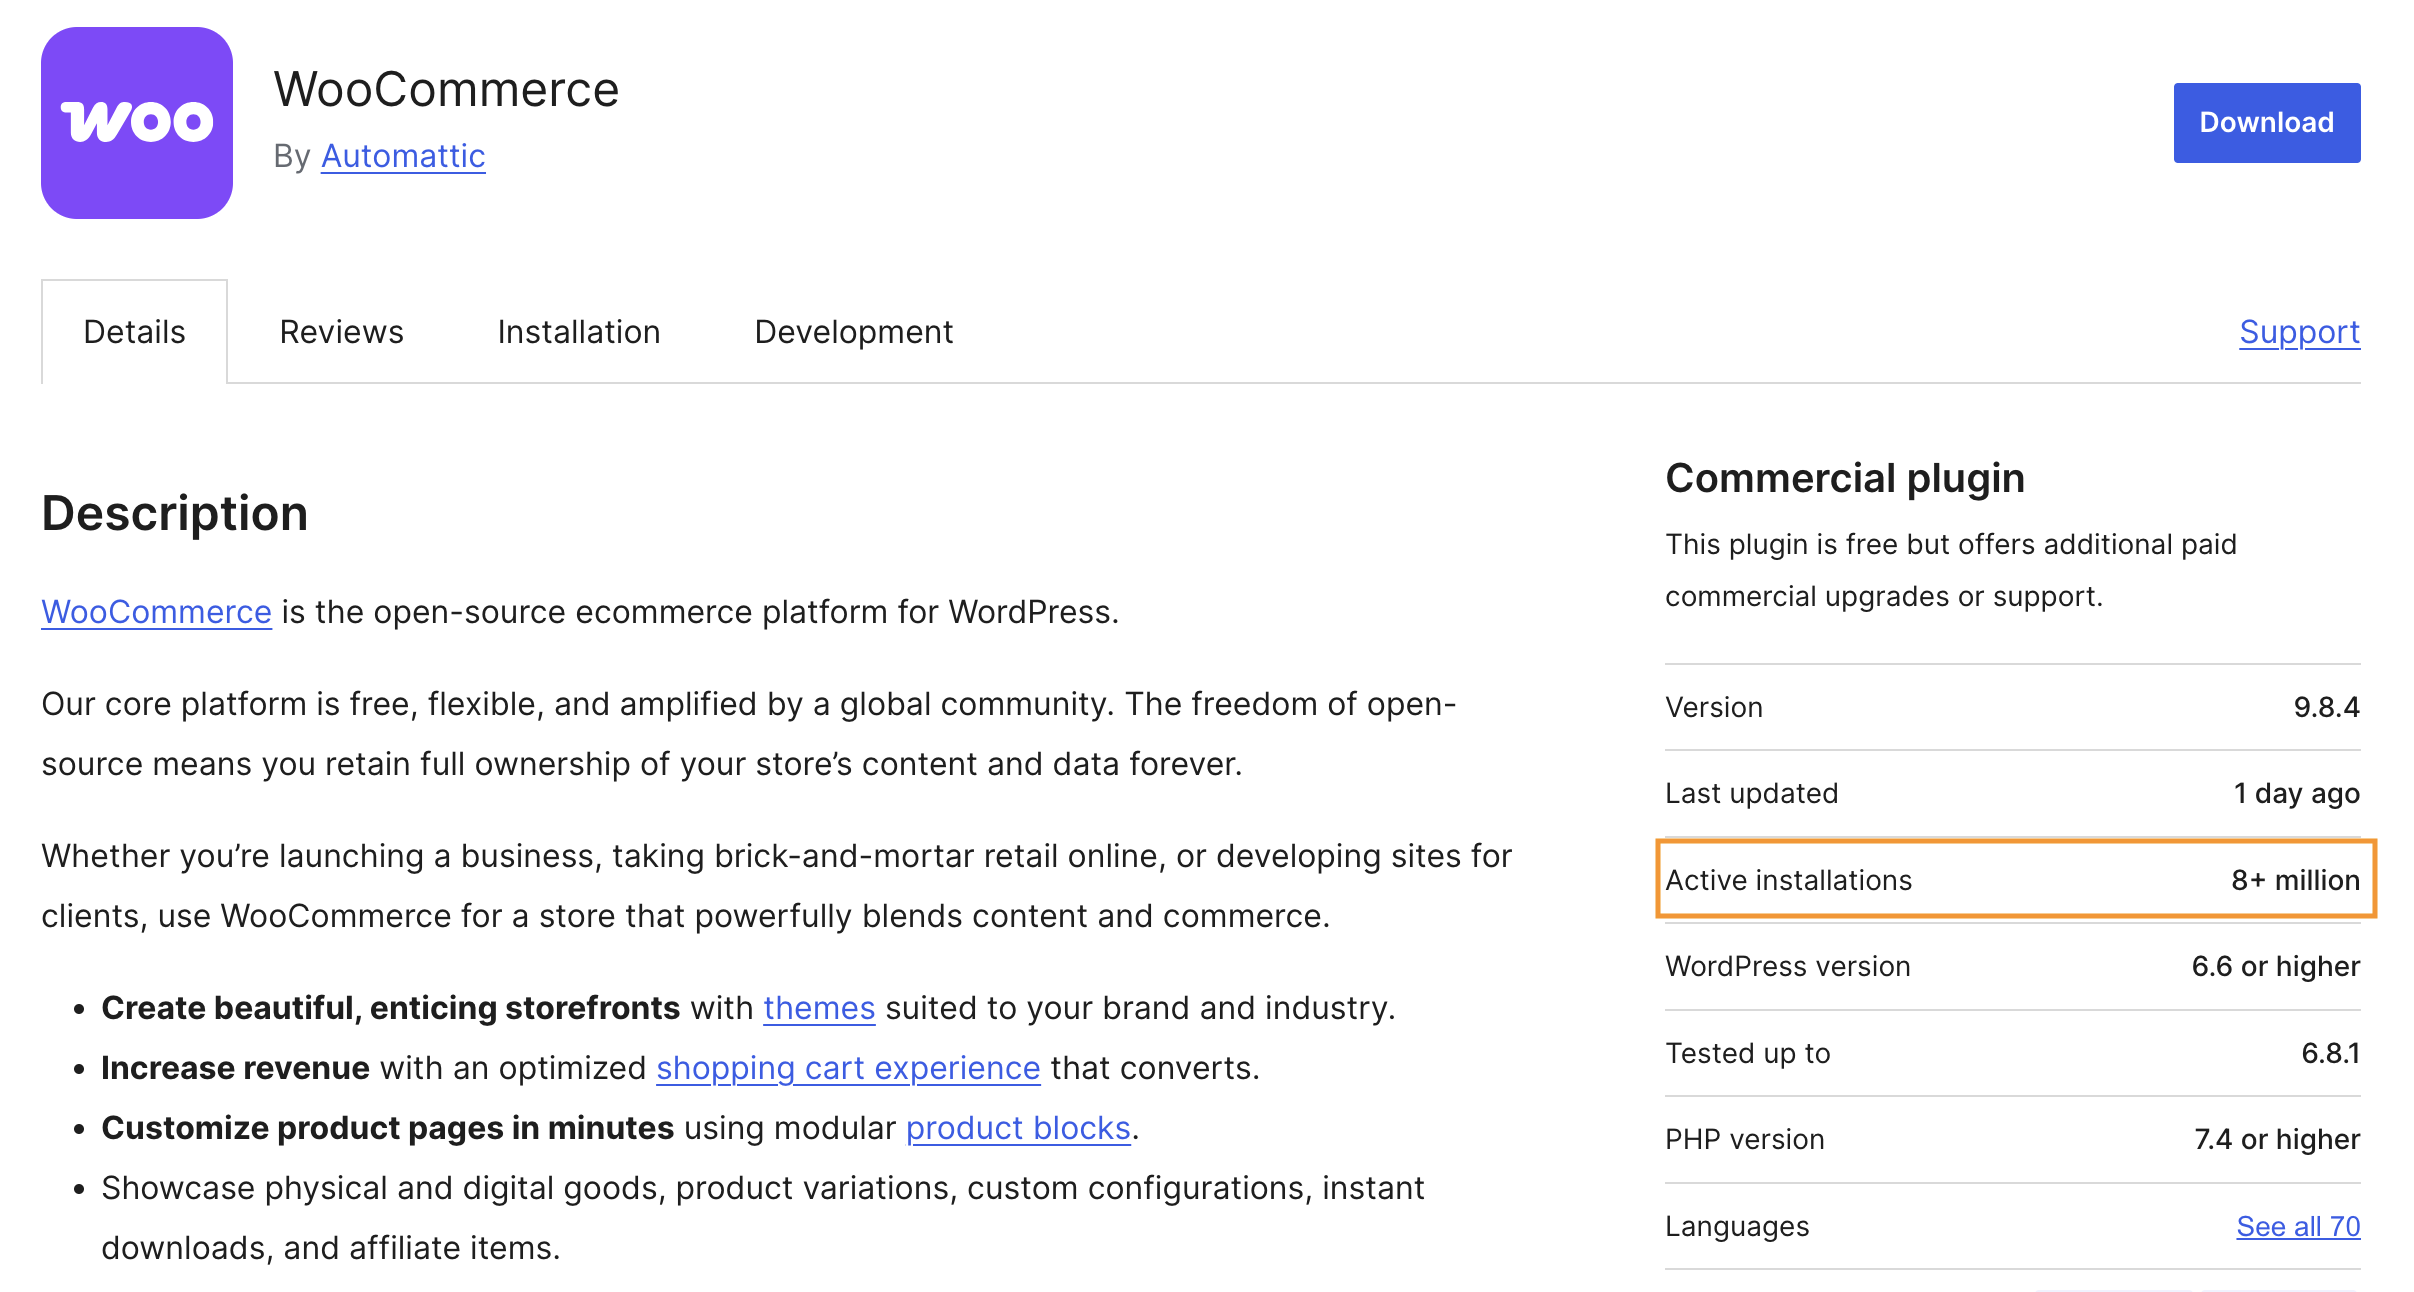Open the Installation tab
The width and height of the screenshot is (2414, 1292).
(x=579, y=332)
